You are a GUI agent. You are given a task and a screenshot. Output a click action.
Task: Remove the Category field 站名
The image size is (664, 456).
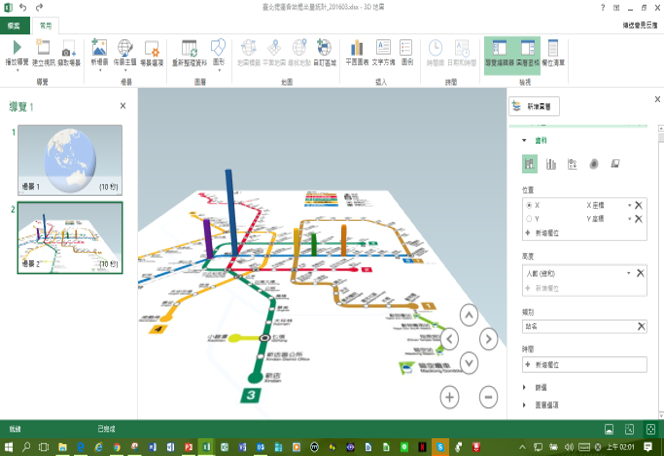point(641,326)
